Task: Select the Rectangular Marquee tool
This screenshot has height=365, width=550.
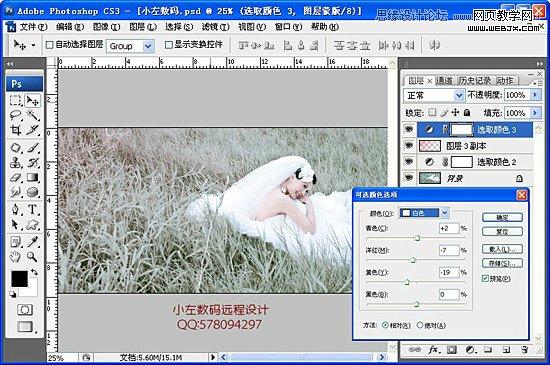Action: (15, 101)
